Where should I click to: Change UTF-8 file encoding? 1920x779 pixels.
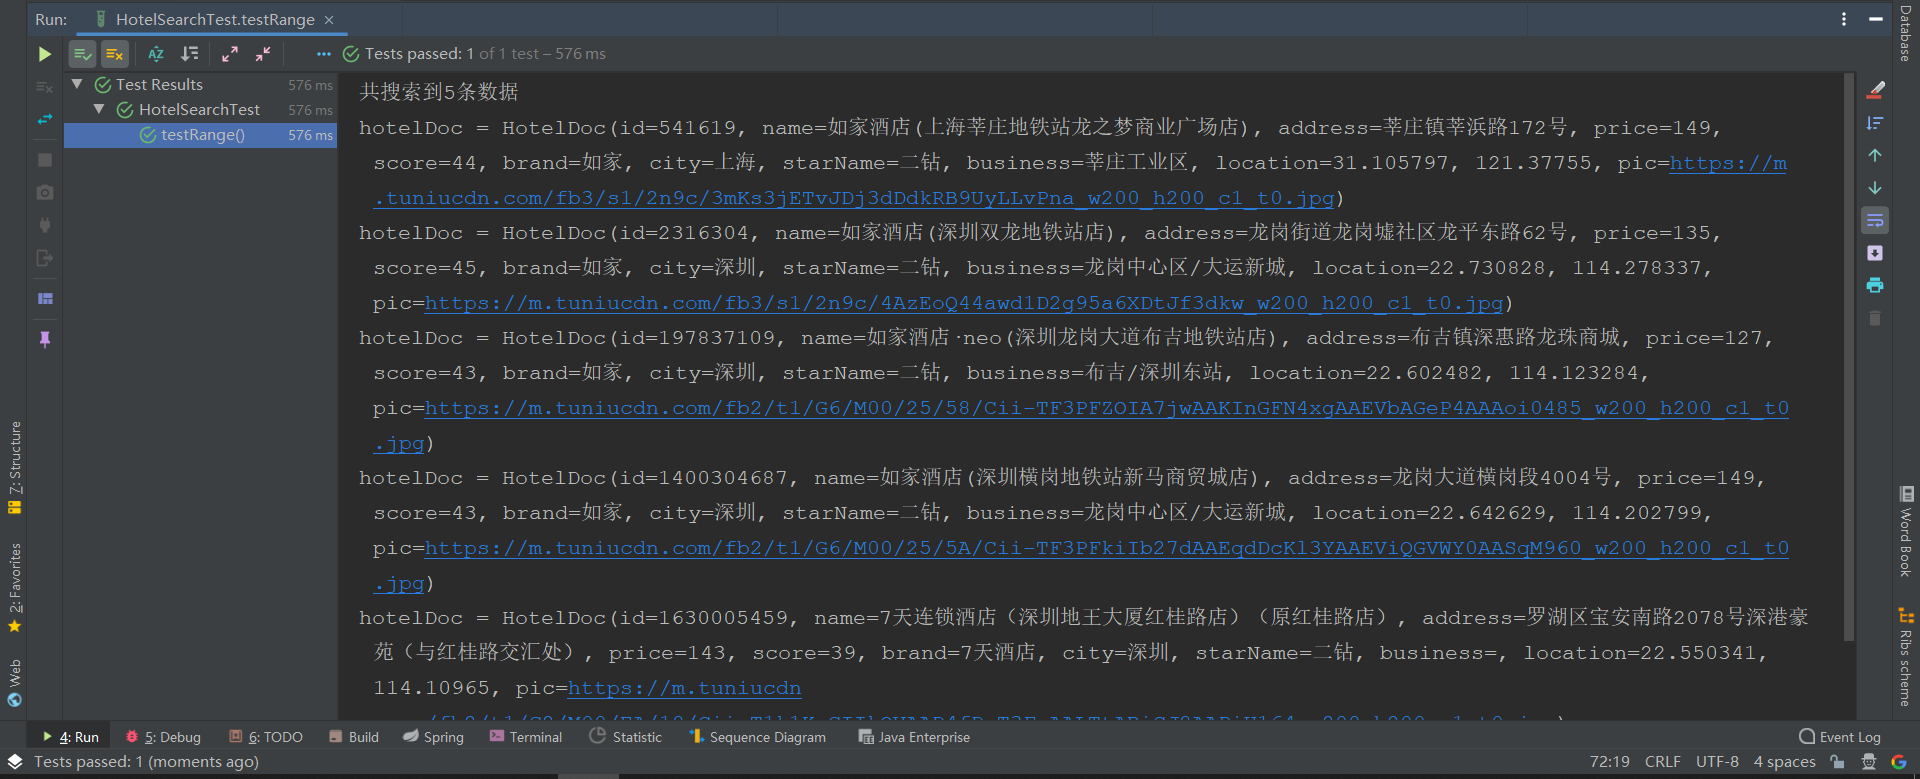tap(1717, 762)
